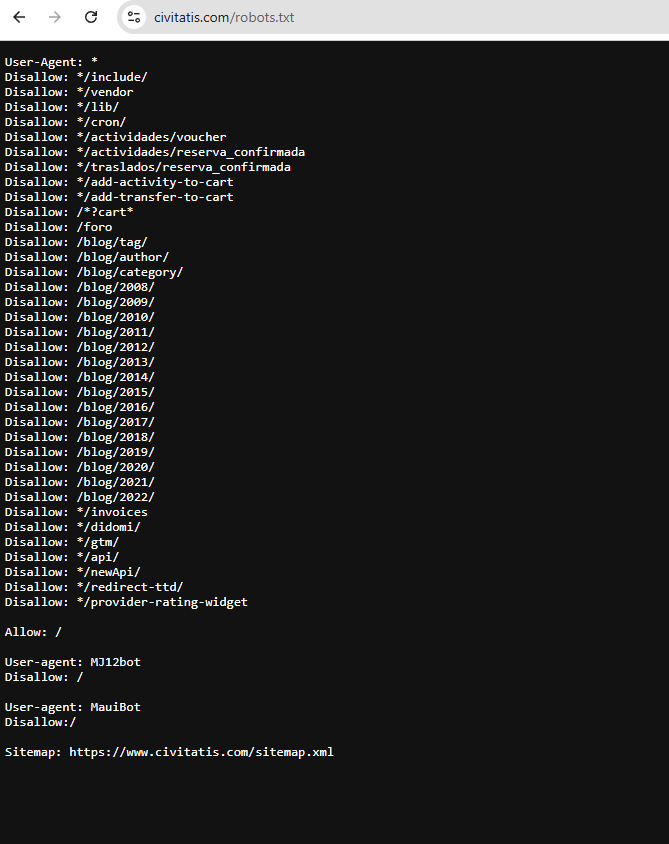Click the "Disallow: /blog/2022/" line
This screenshot has width=669, height=844.
click(79, 497)
